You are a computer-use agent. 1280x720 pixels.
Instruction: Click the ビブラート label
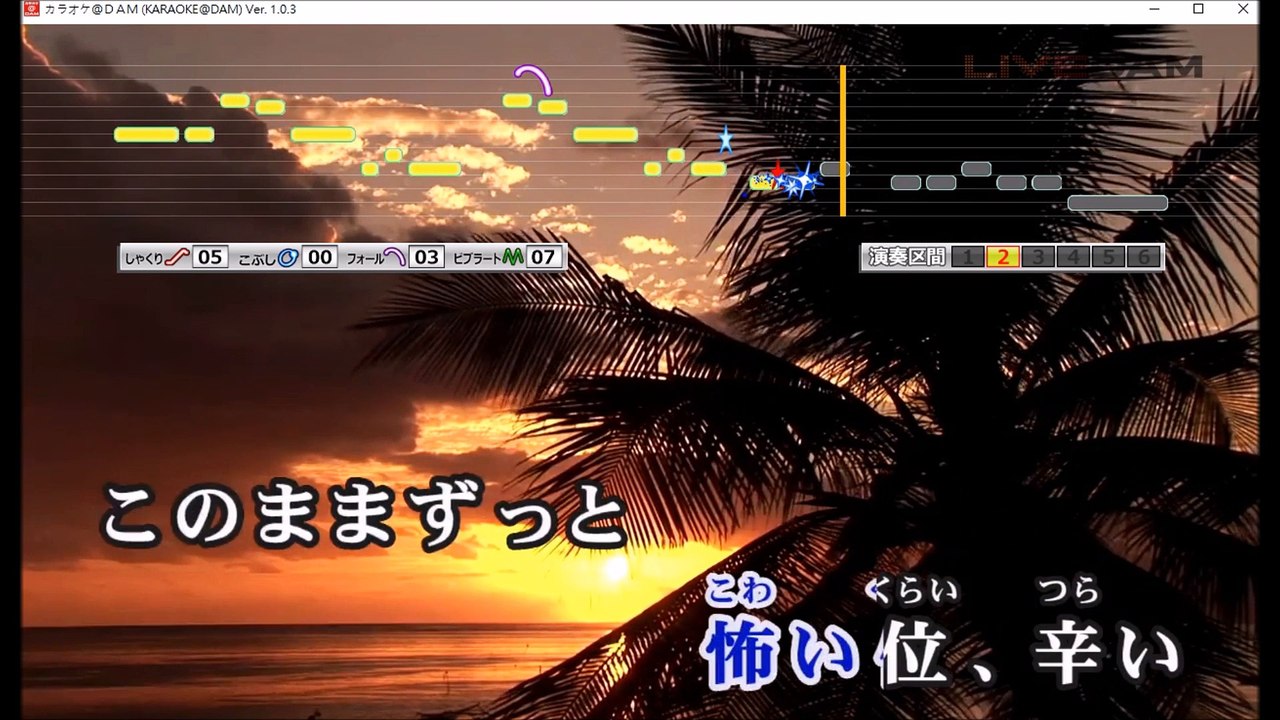pyautogui.click(x=477, y=258)
